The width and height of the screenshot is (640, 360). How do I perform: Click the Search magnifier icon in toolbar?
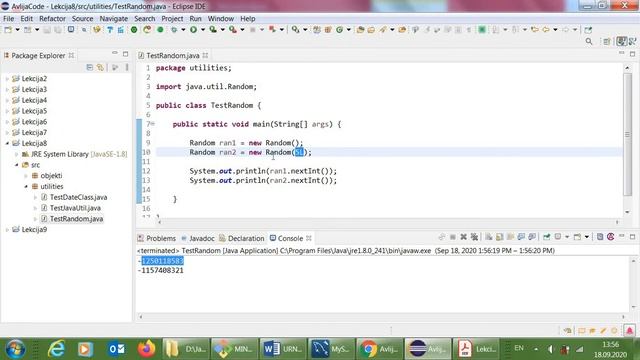click(x=589, y=41)
